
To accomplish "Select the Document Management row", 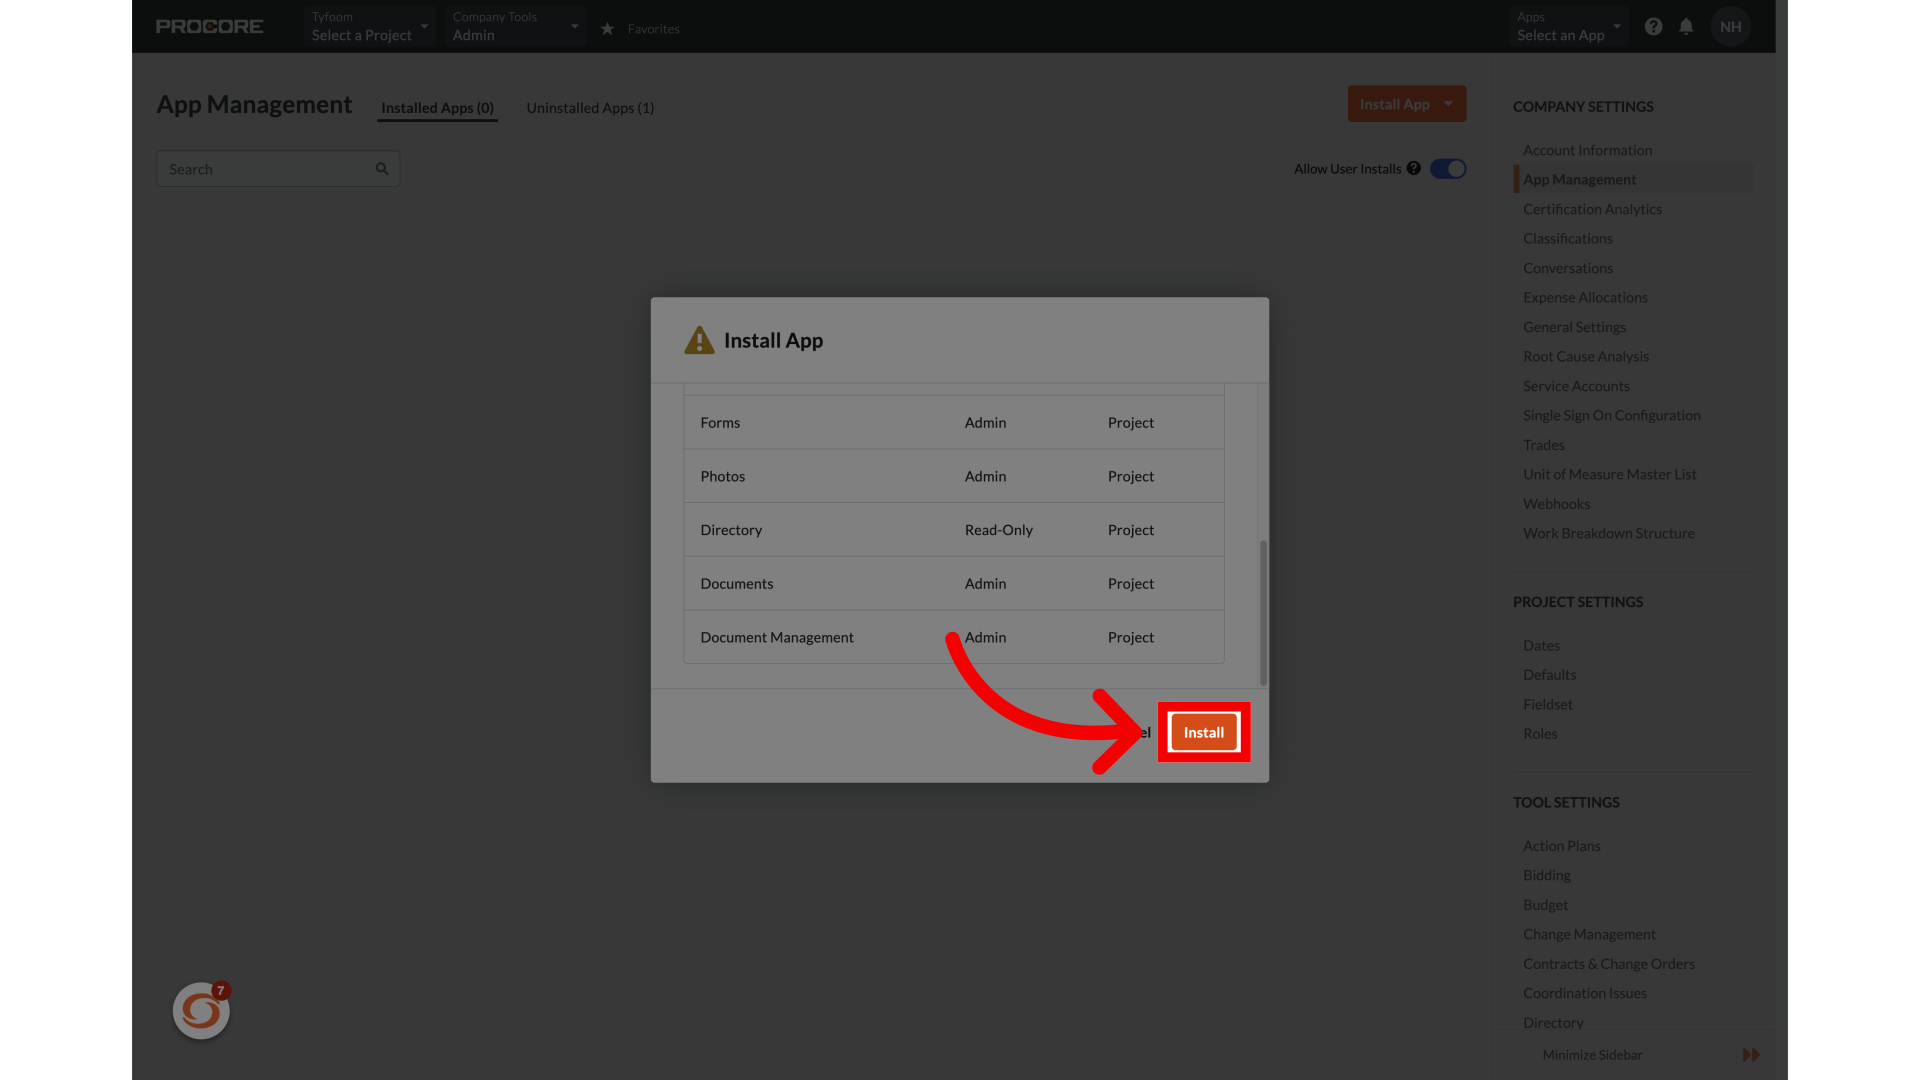I will 954,637.
